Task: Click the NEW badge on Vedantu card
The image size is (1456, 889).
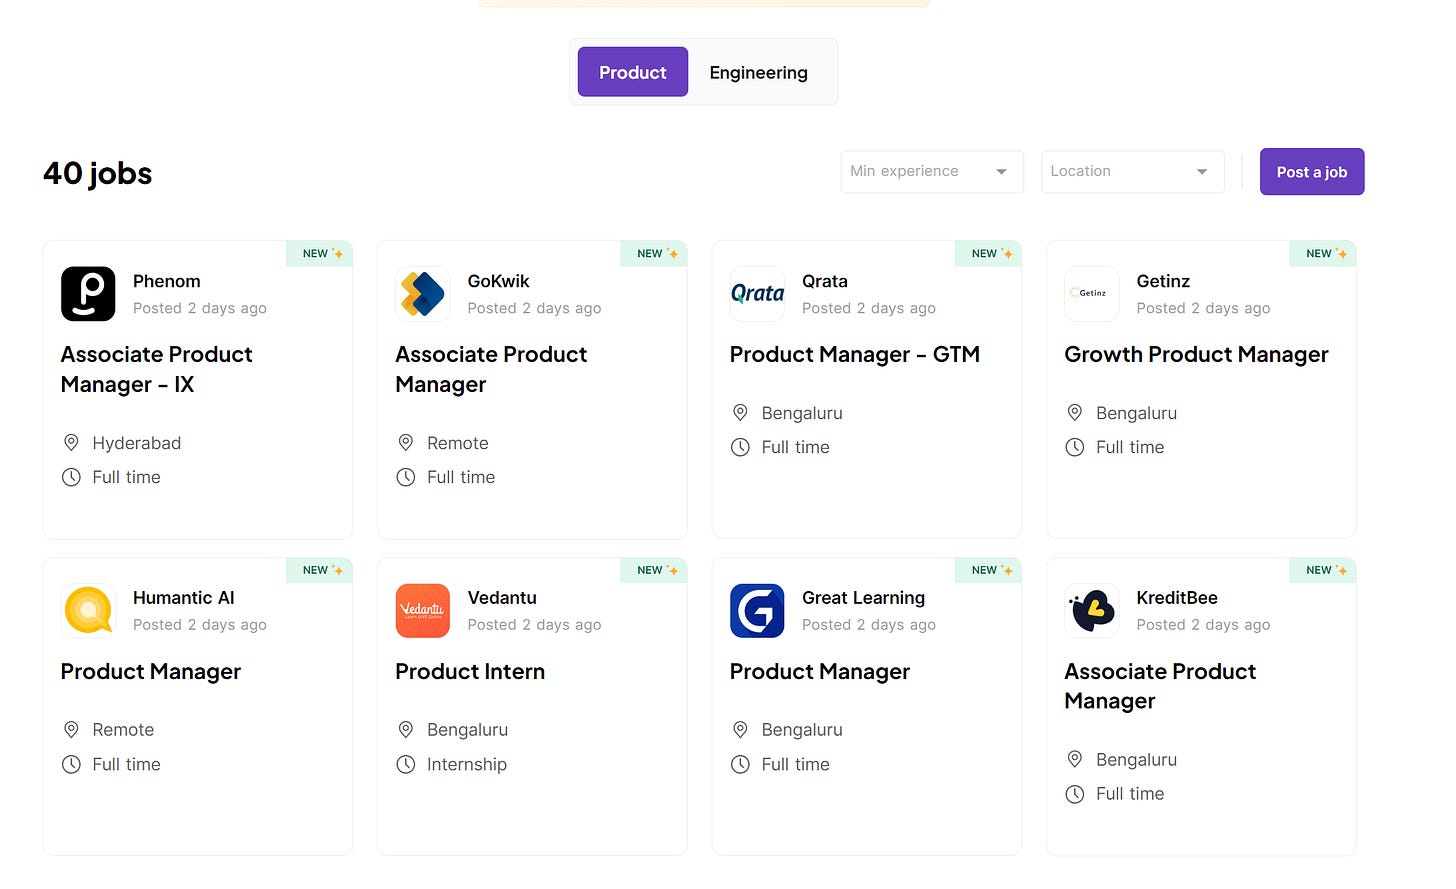Action: click(x=654, y=570)
